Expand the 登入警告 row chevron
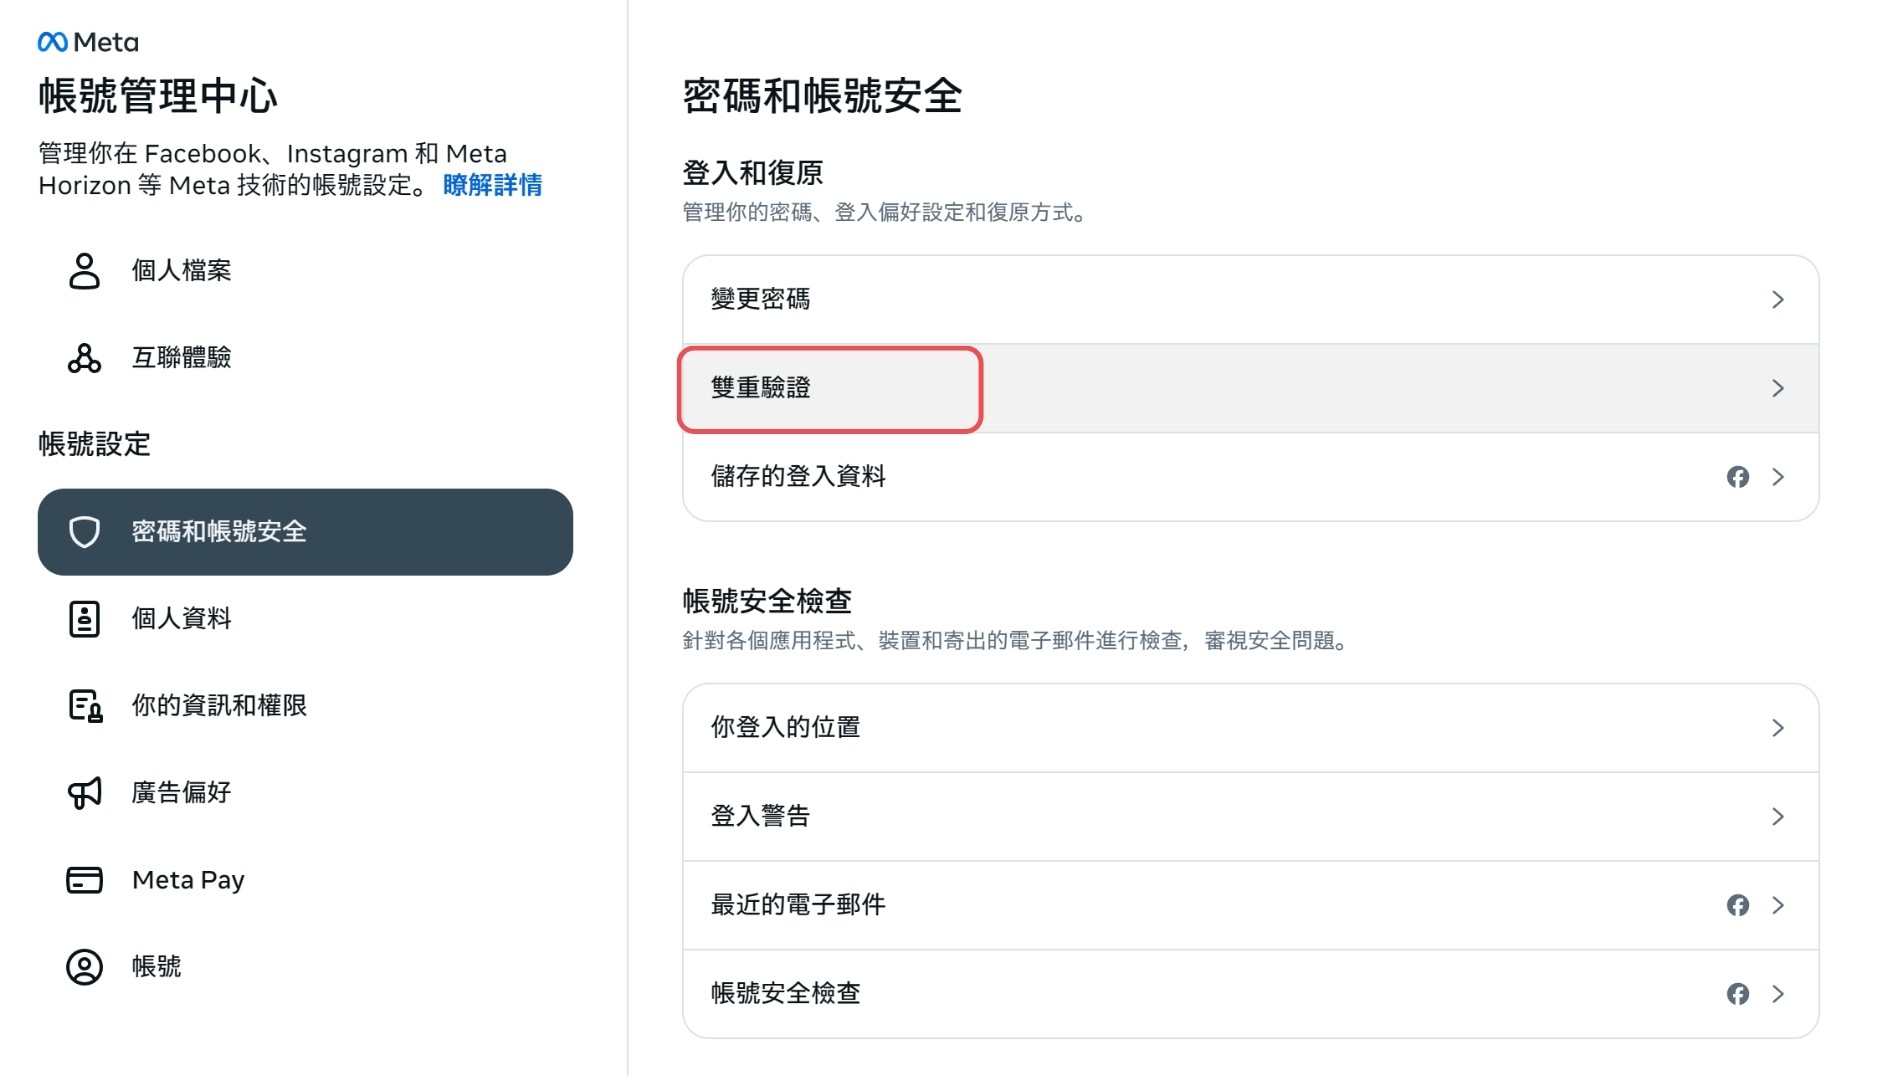Image resolution: width=1885 pixels, height=1080 pixels. pyautogui.click(x=1778, y=817)
